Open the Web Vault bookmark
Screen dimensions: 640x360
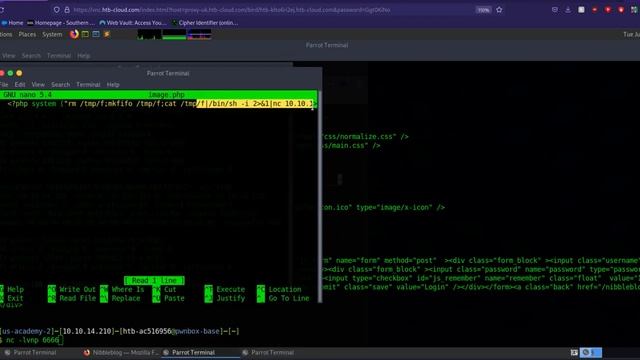(x=133, y=23)
